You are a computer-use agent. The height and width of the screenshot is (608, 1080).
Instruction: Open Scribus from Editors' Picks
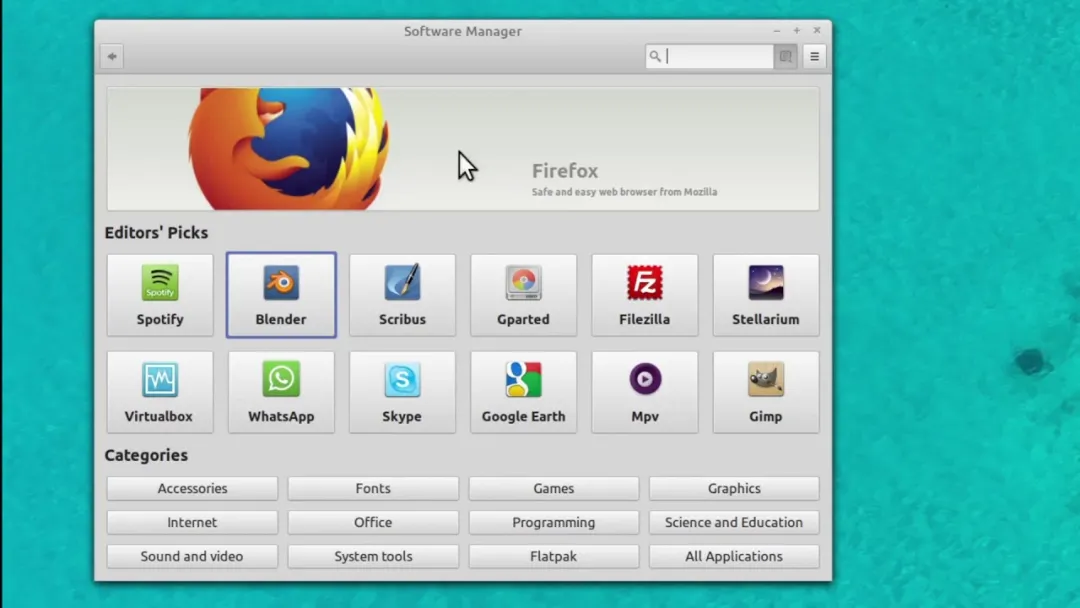click(x=402, y=295)
